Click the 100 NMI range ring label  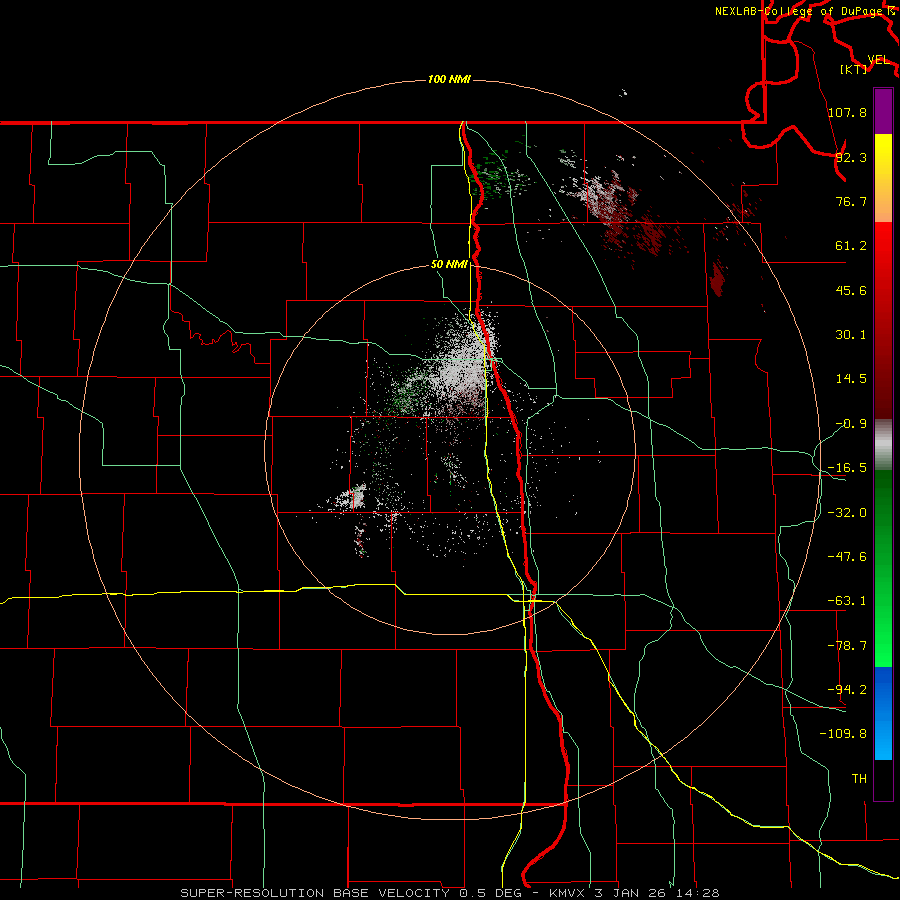pyautogui.click(x=449, y=79)
